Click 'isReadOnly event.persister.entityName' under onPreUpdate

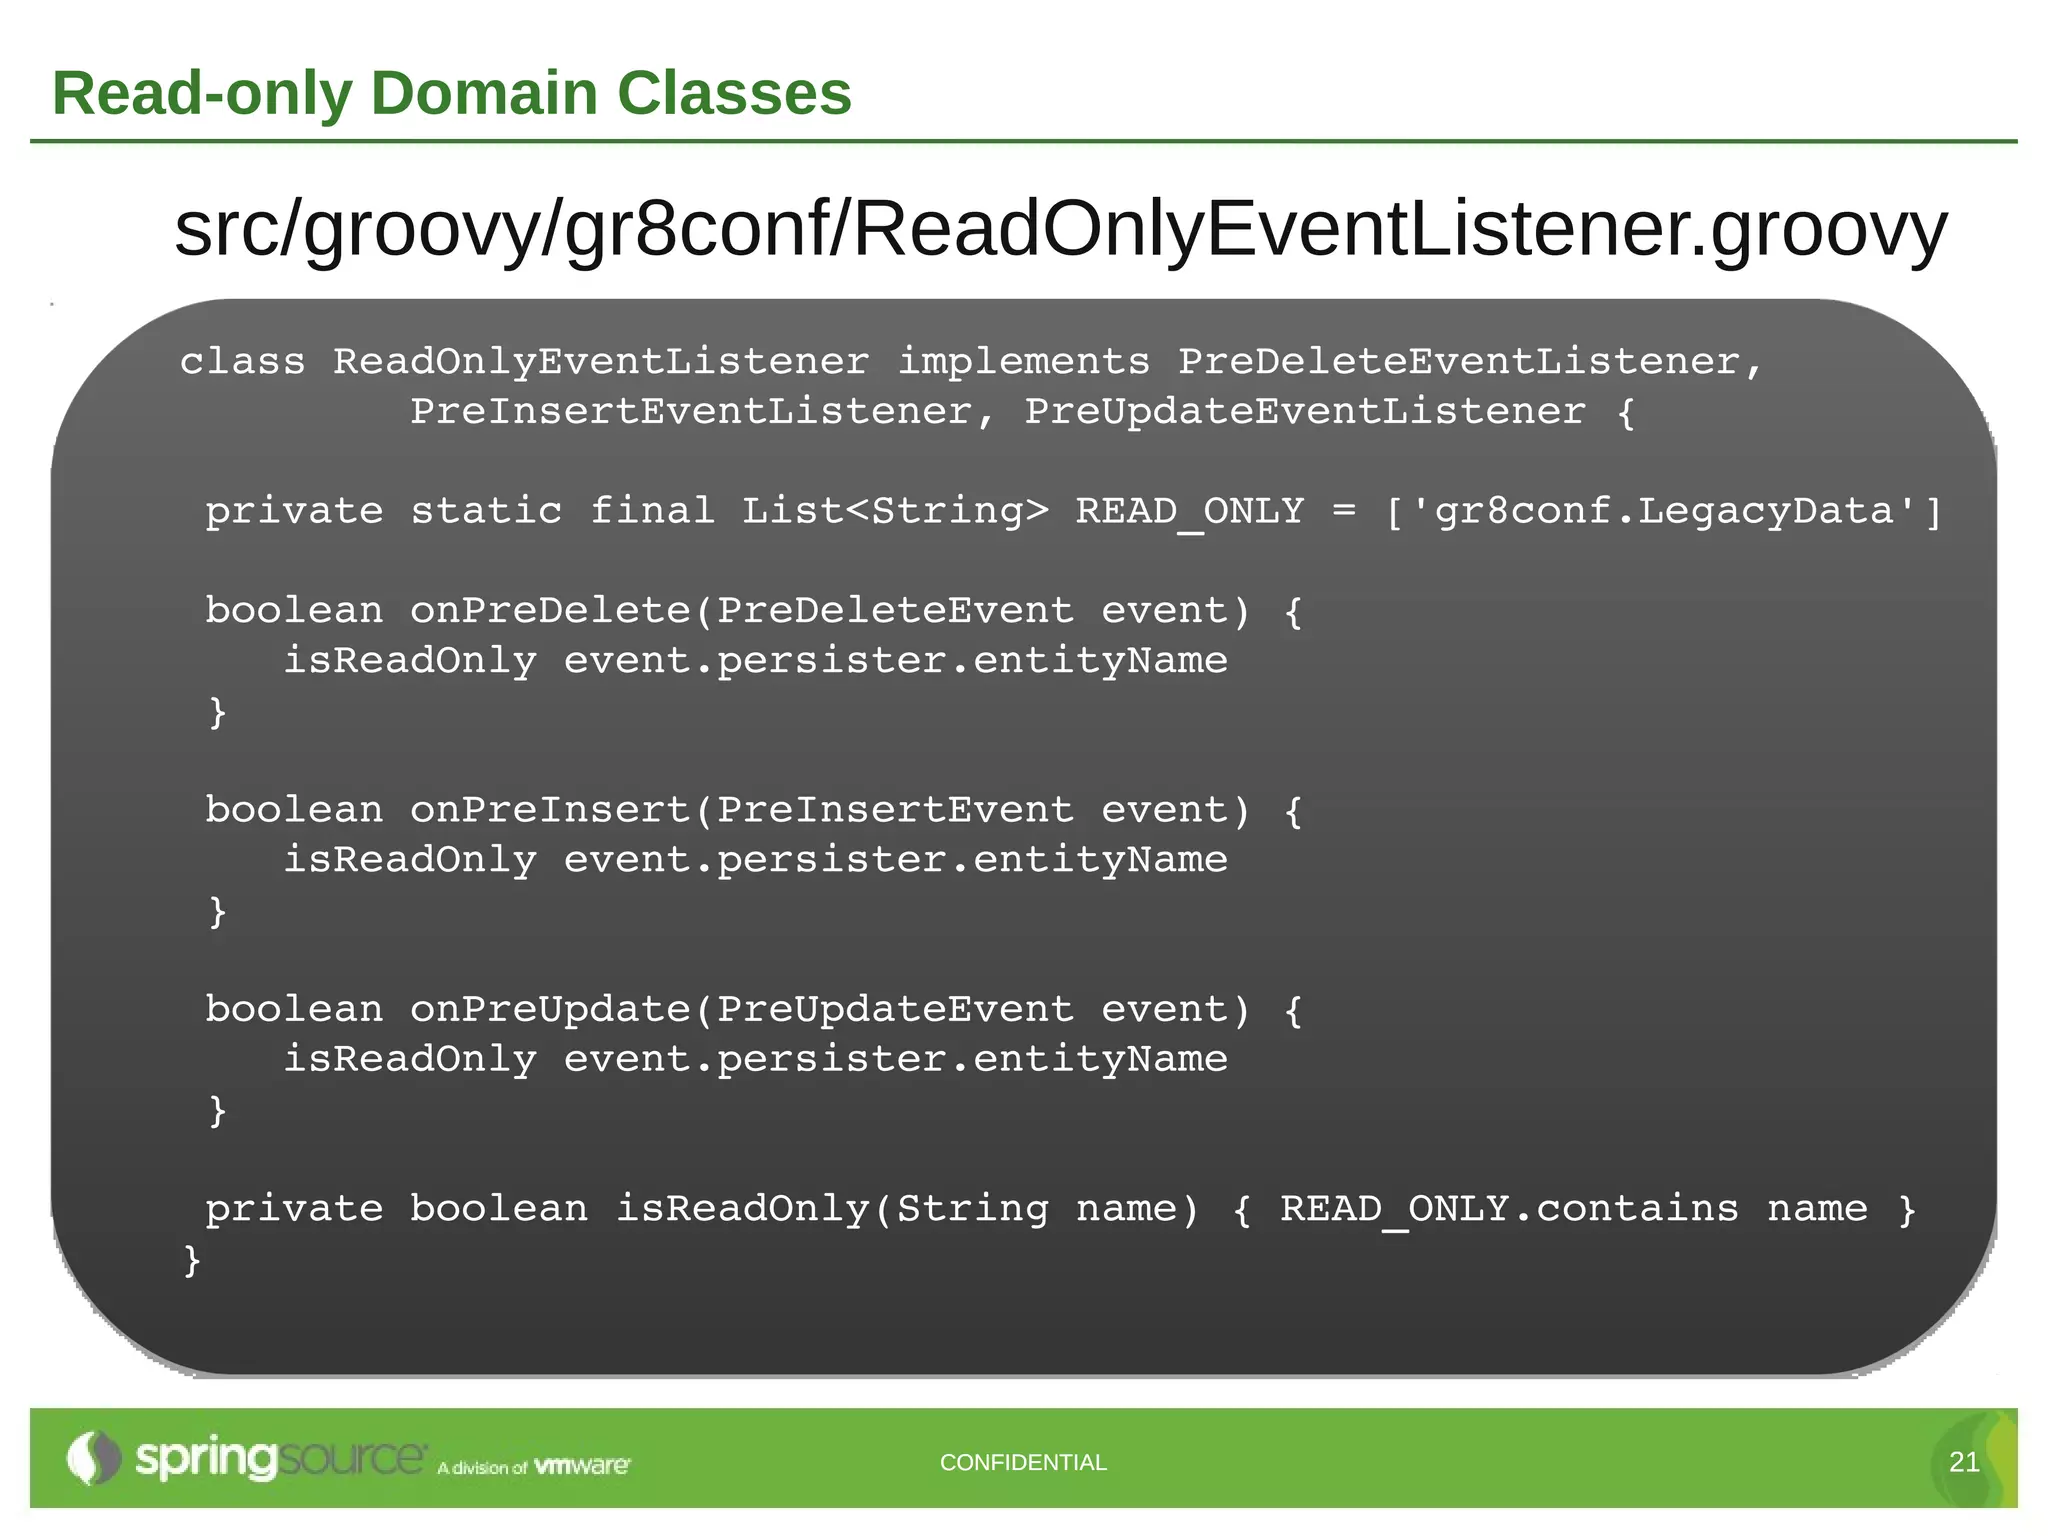tap(755, 1059)
